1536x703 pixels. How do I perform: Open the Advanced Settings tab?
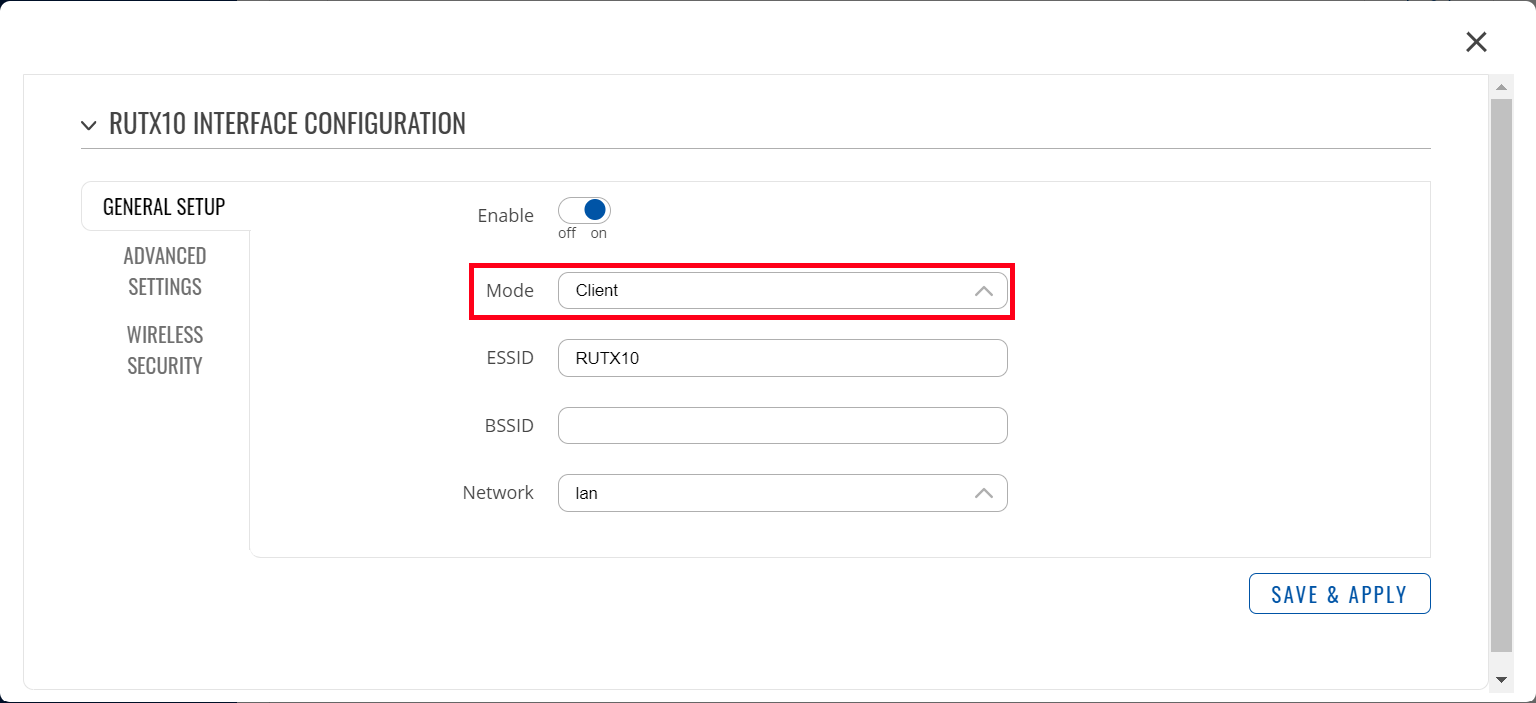tap(165, 271)
